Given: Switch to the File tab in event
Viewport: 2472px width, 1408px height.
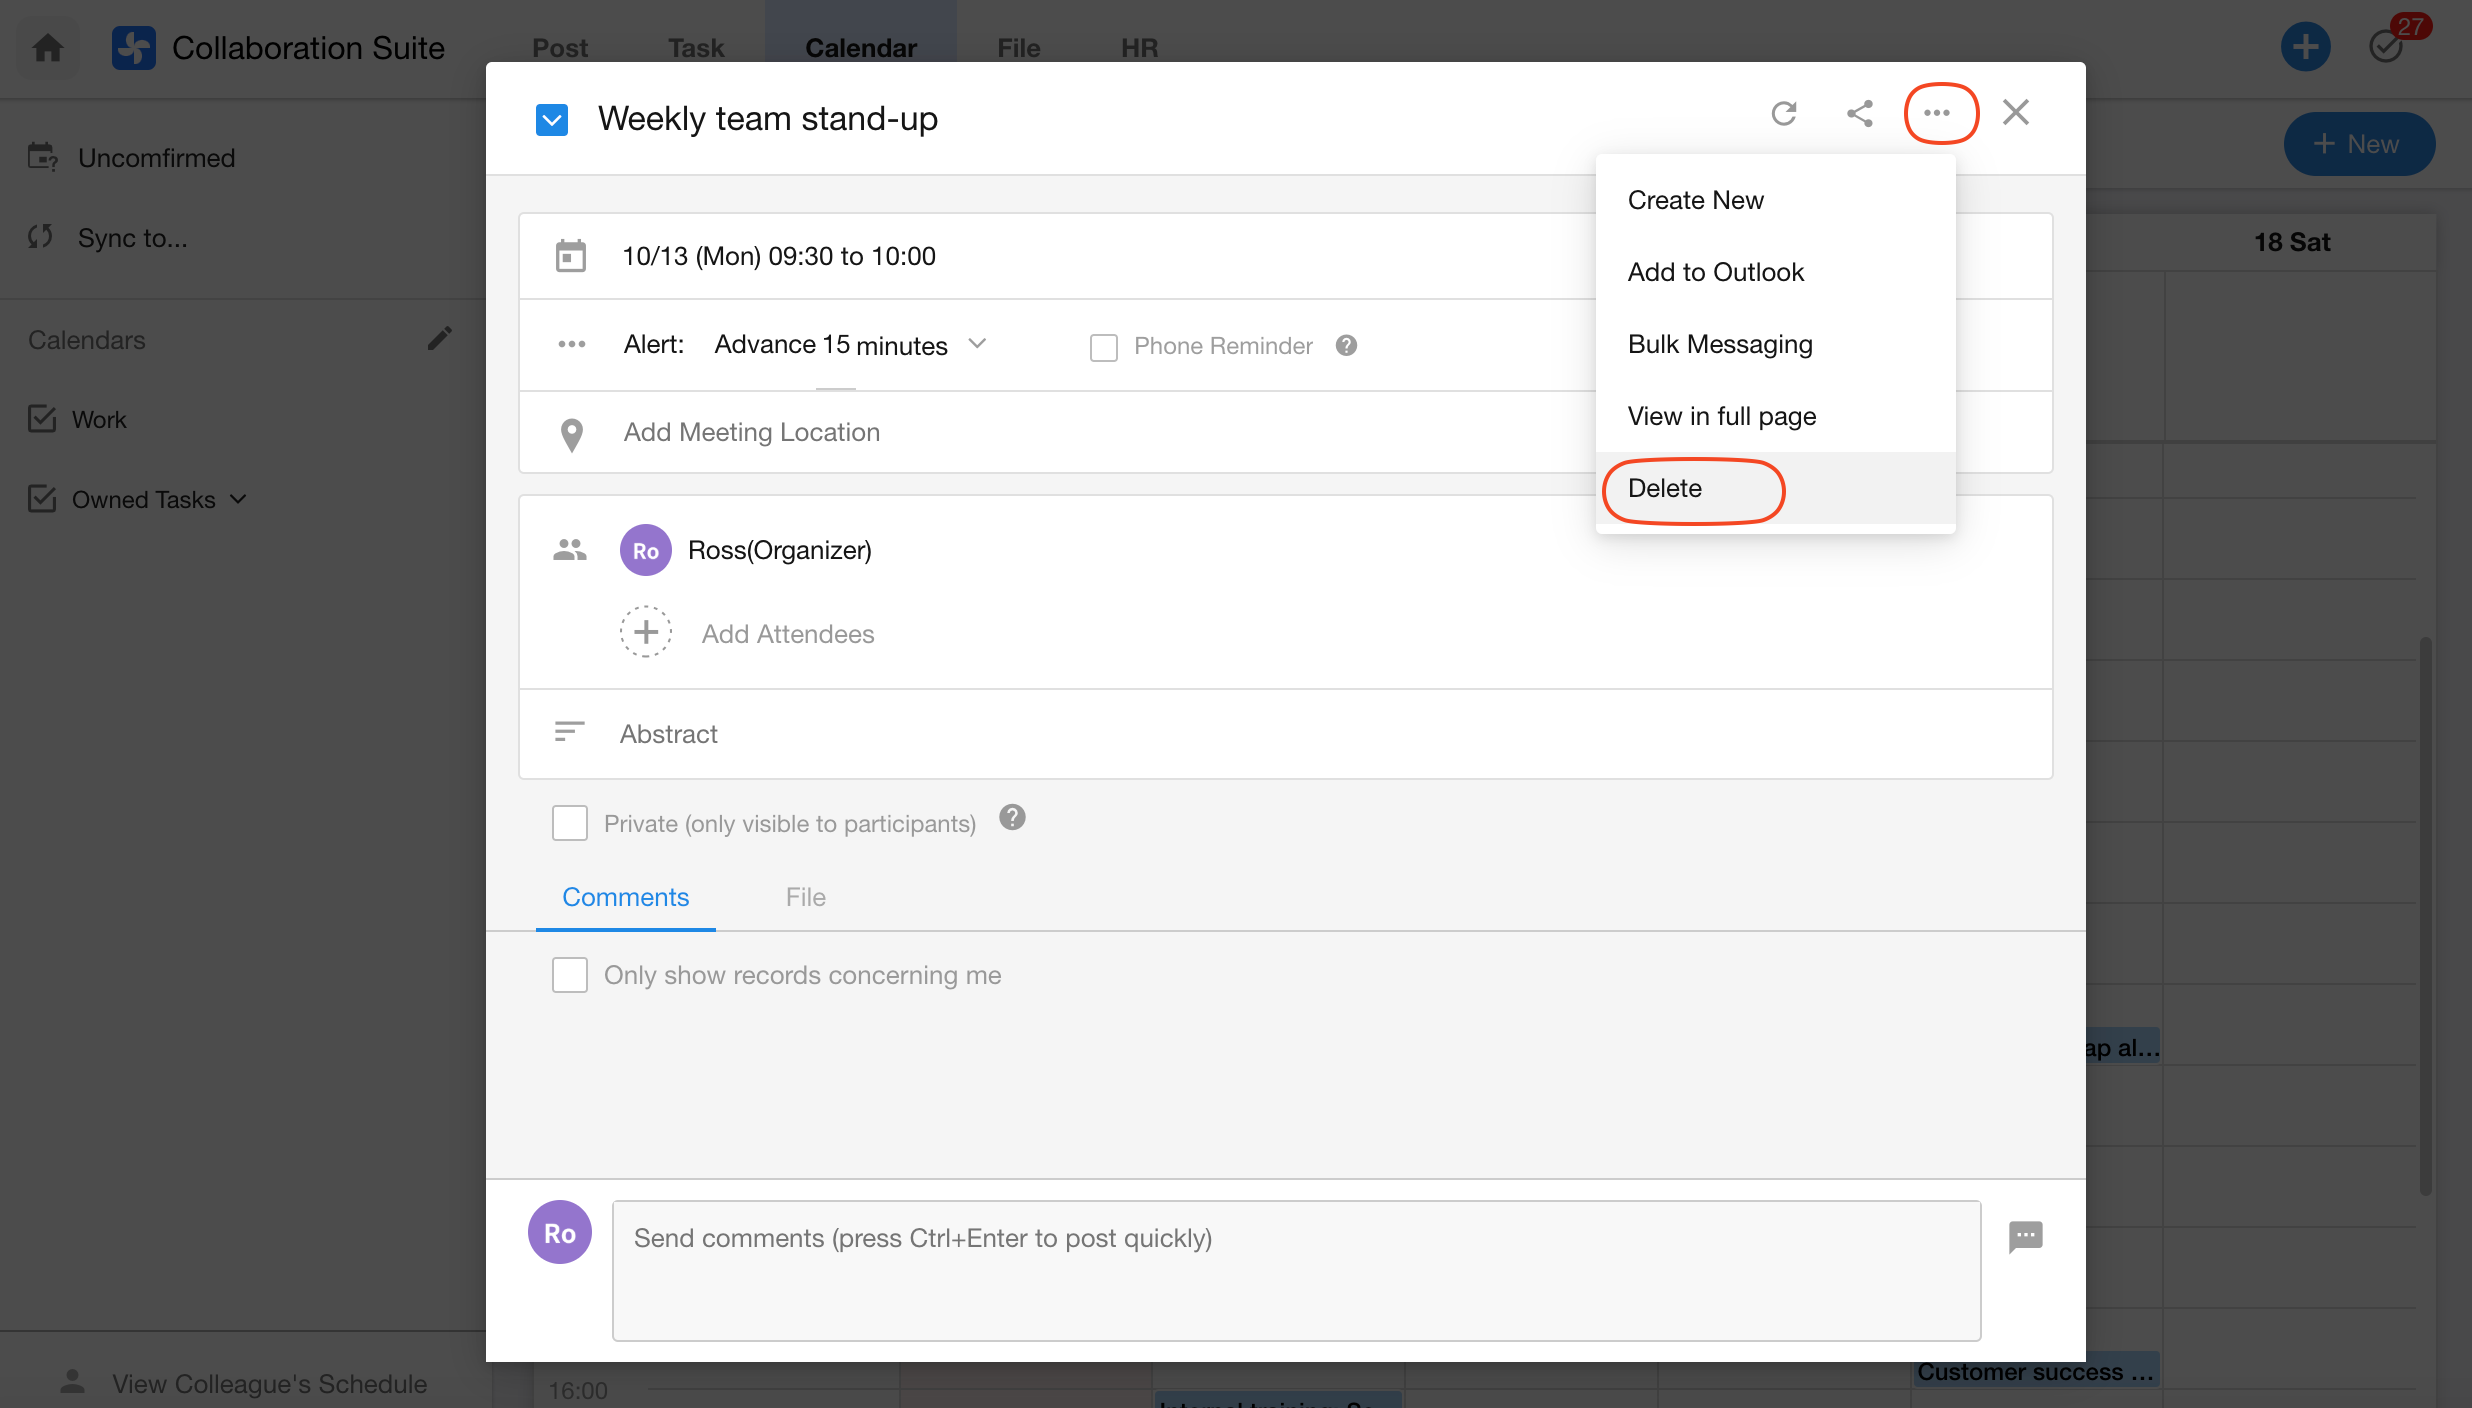Looking at the screenshot, I should (x=805, y=897).
